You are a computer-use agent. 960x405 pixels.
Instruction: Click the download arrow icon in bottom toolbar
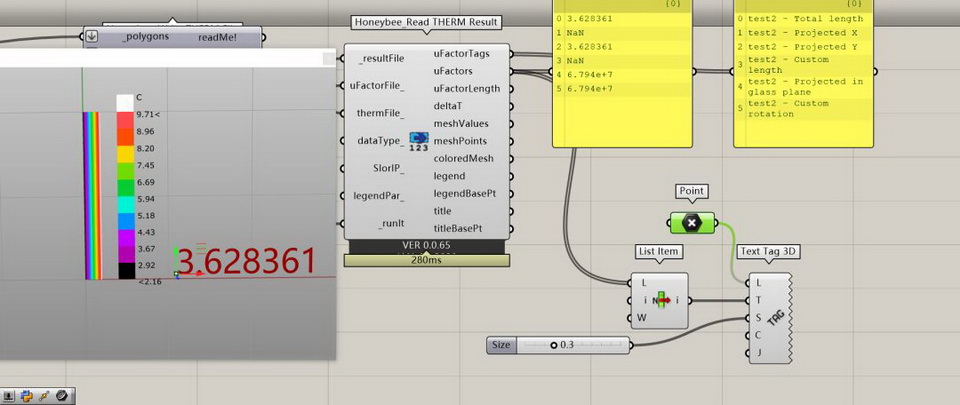point(9,396)
